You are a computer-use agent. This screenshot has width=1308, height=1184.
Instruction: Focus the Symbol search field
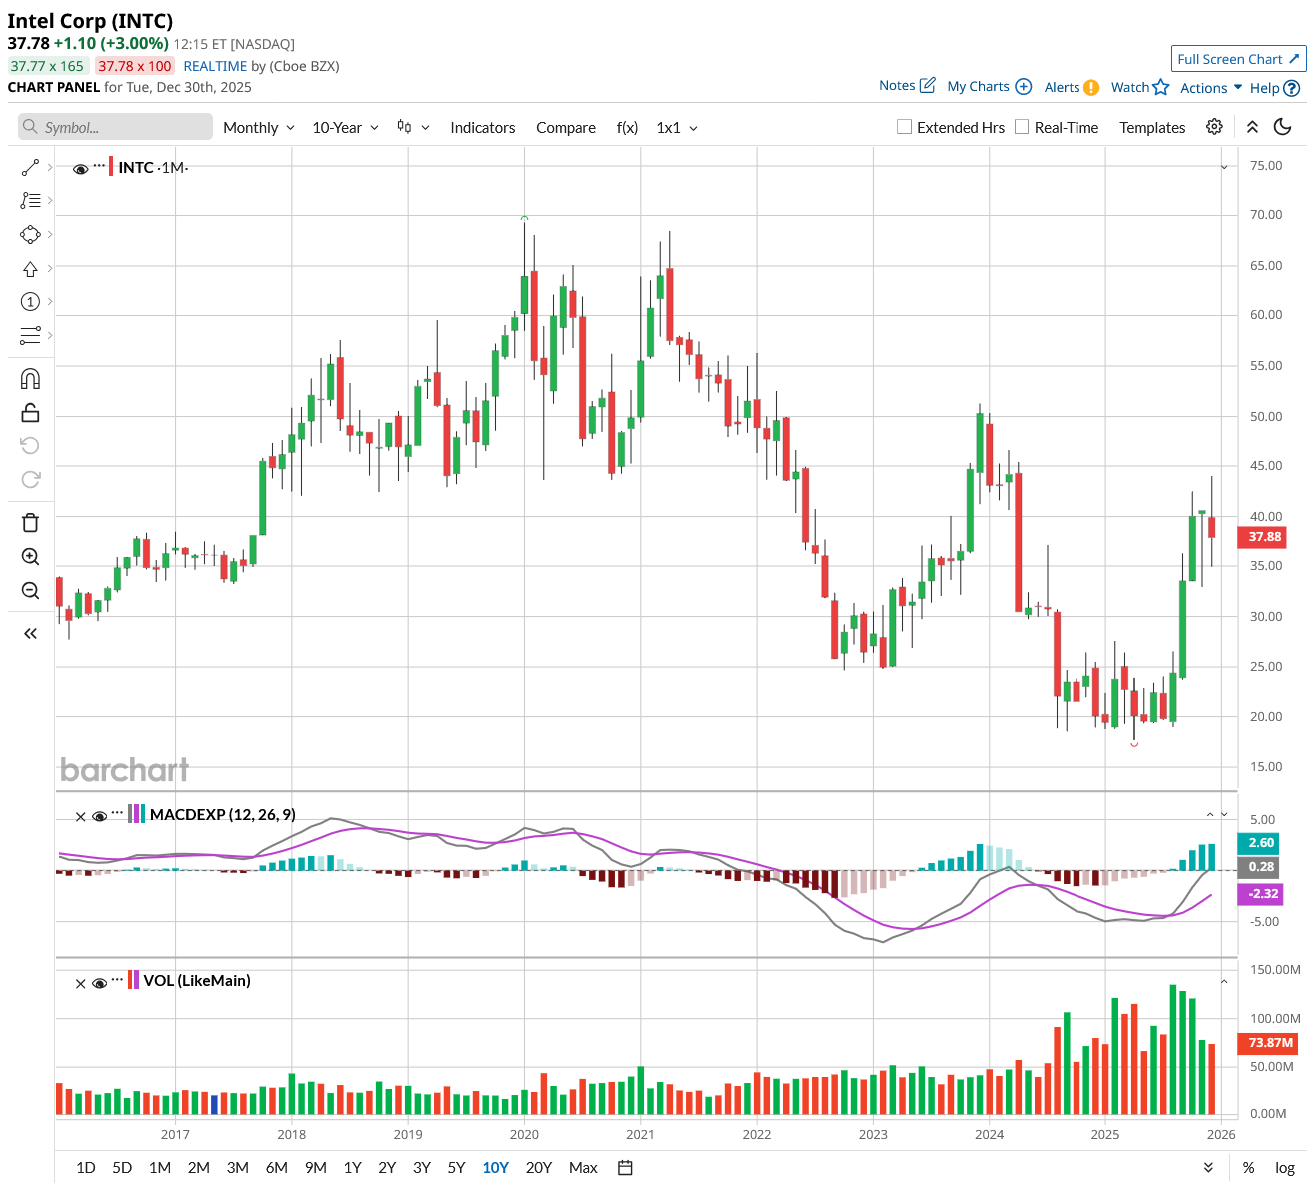pyautogui.click(x=115, y=127)
